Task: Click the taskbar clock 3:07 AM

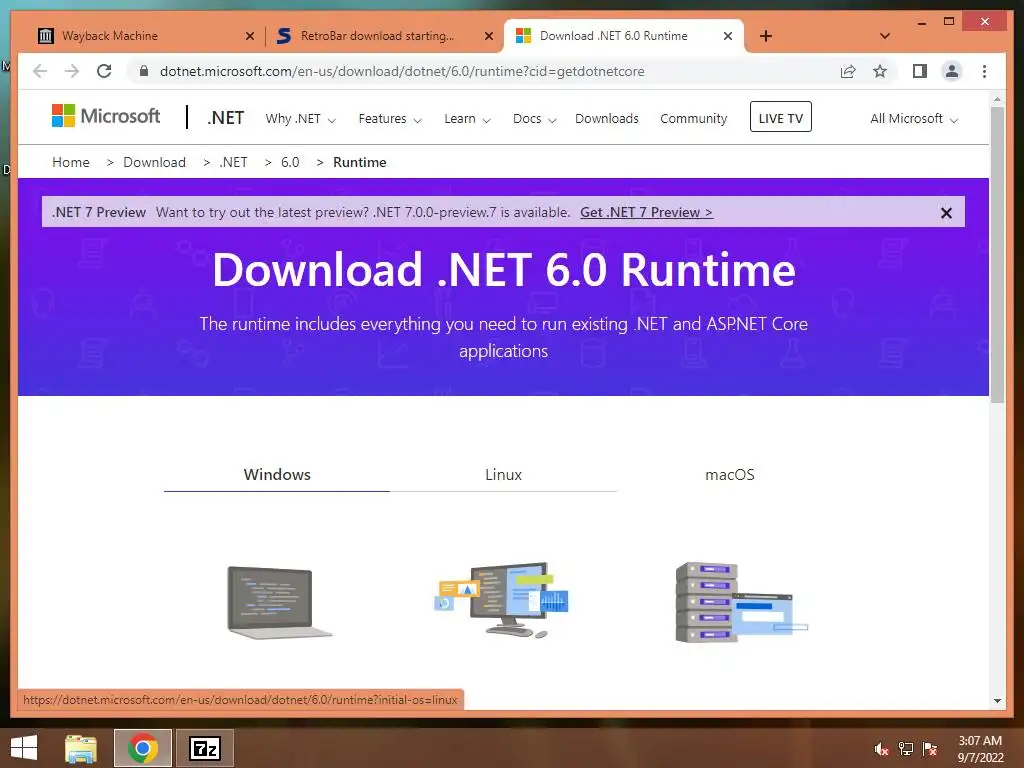Action: tap(980, 749)
